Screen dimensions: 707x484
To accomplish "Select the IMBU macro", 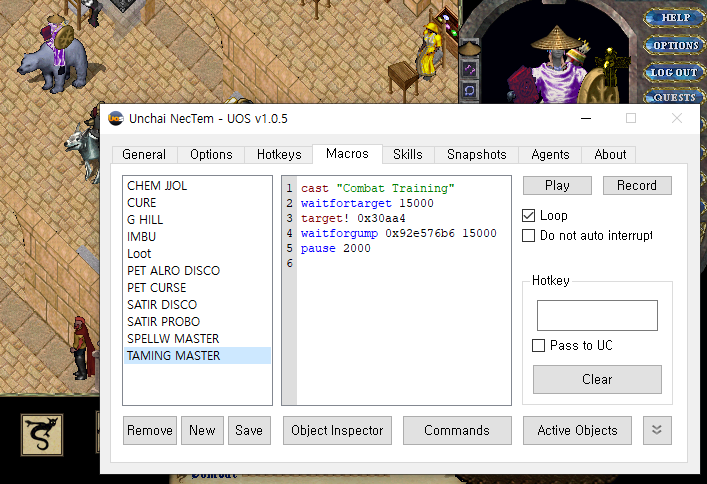I will (x=197, y=236).
